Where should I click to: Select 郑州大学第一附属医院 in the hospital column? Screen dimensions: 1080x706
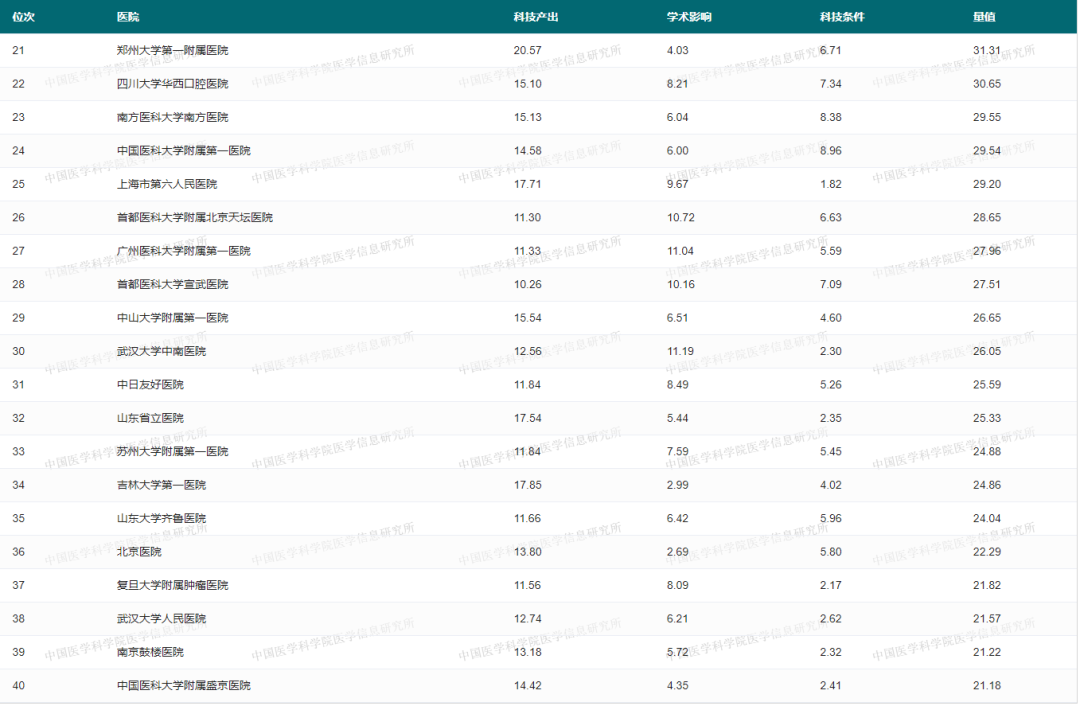173,50
